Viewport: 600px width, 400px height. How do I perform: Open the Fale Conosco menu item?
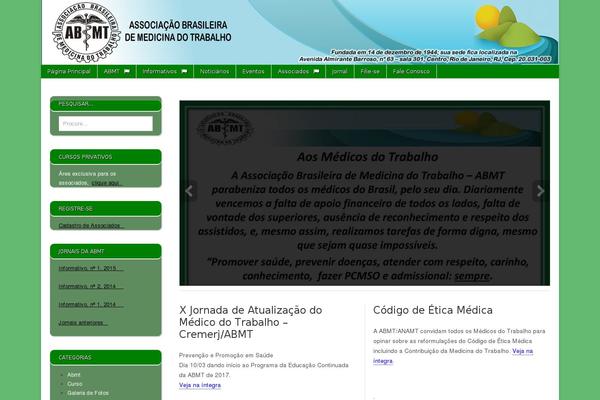[411, 72]
